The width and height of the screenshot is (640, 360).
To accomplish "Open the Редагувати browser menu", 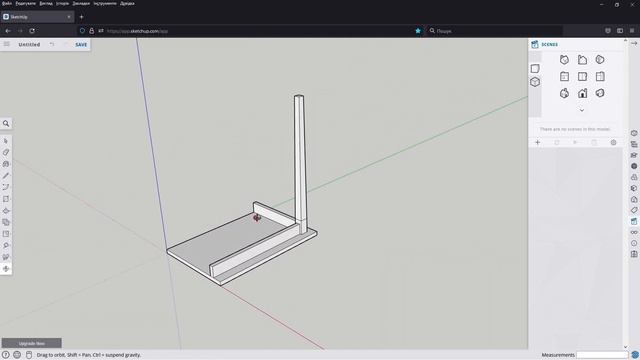I will [x=25, y=3].
